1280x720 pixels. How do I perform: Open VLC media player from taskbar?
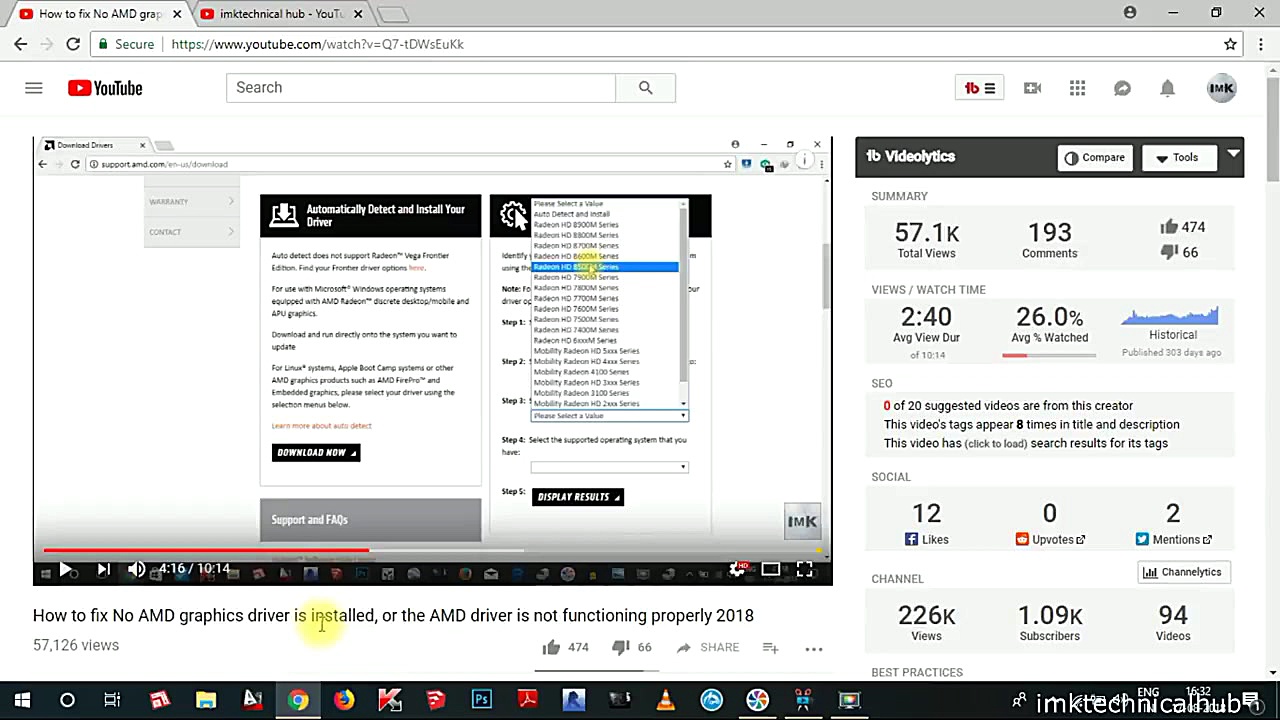pos(666,700)
